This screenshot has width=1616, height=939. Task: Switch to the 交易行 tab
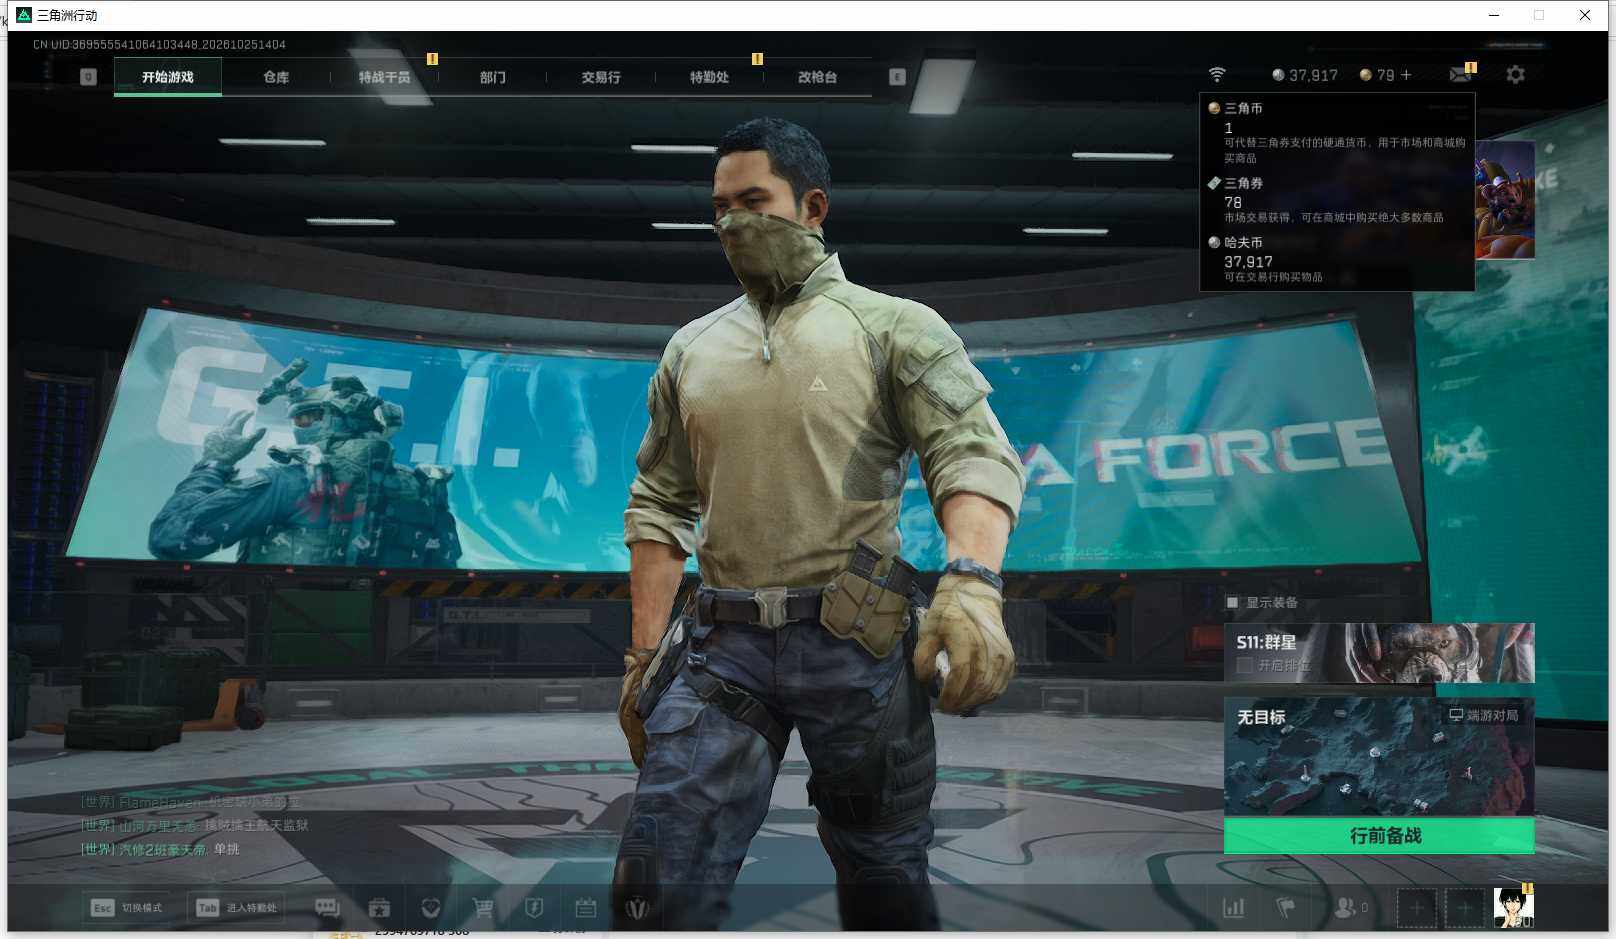(601, 77)
